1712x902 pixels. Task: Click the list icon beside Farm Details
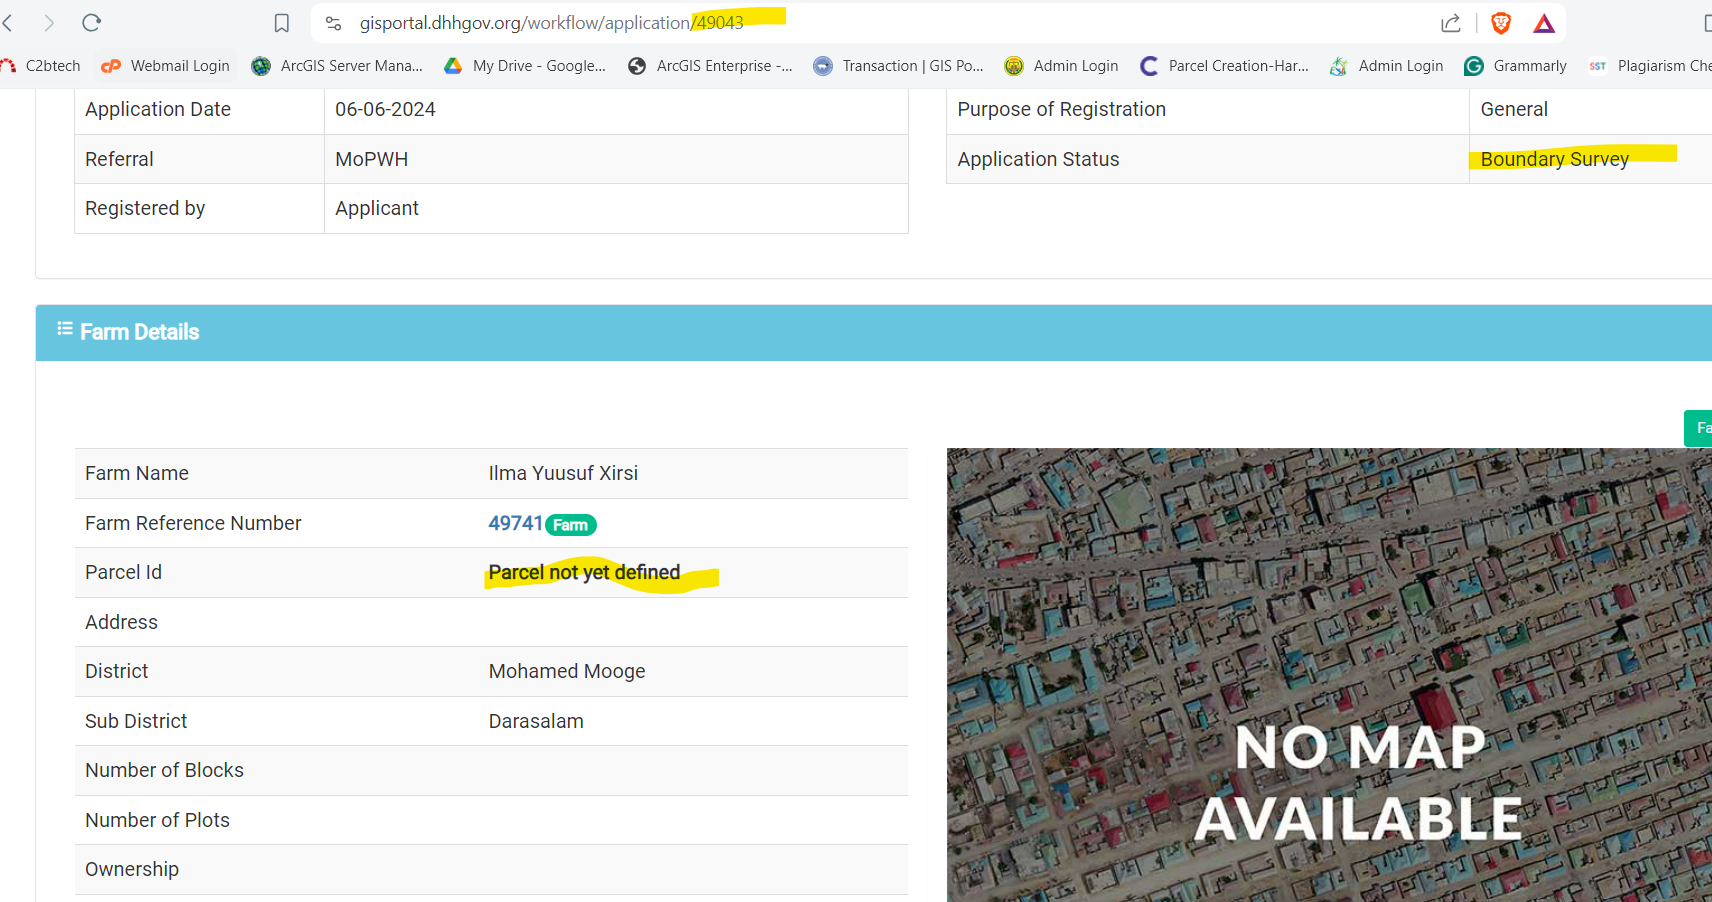pyautogui.click(x=65, y=329)
